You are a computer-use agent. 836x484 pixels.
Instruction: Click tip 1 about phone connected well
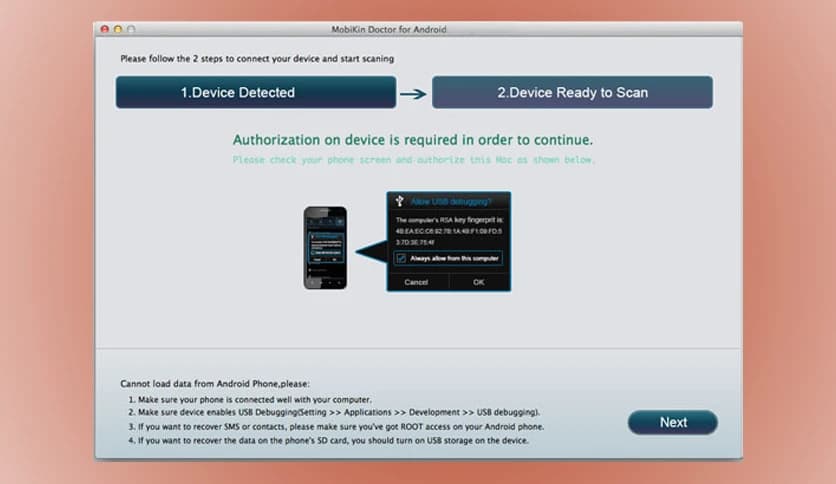250,399
